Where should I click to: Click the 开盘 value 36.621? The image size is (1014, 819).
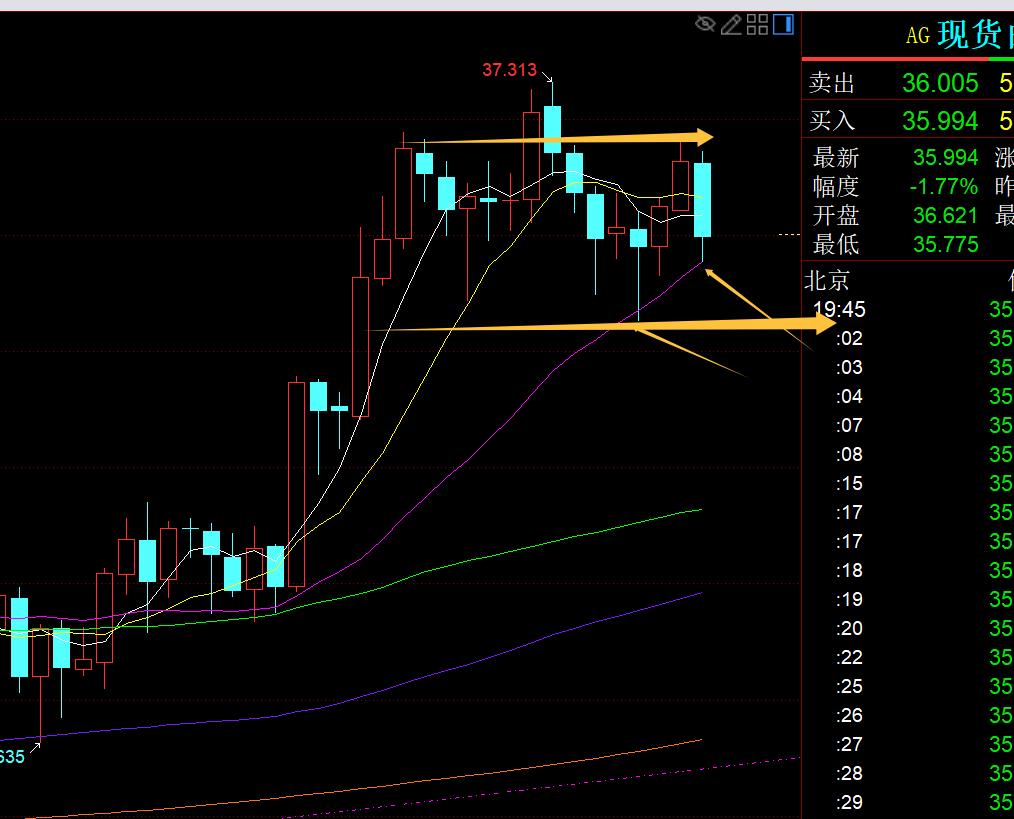[945, 215]
